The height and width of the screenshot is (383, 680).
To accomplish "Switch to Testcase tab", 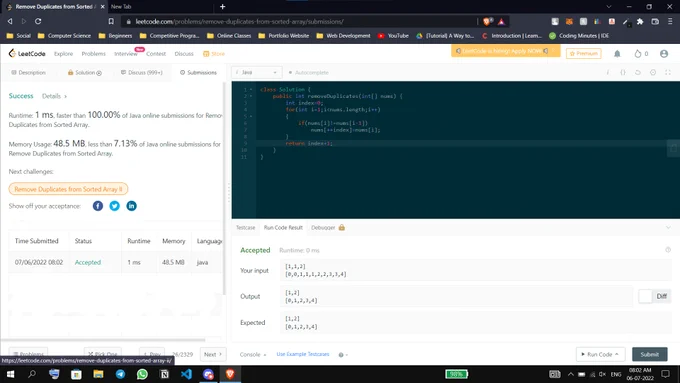I will [245, 227].
